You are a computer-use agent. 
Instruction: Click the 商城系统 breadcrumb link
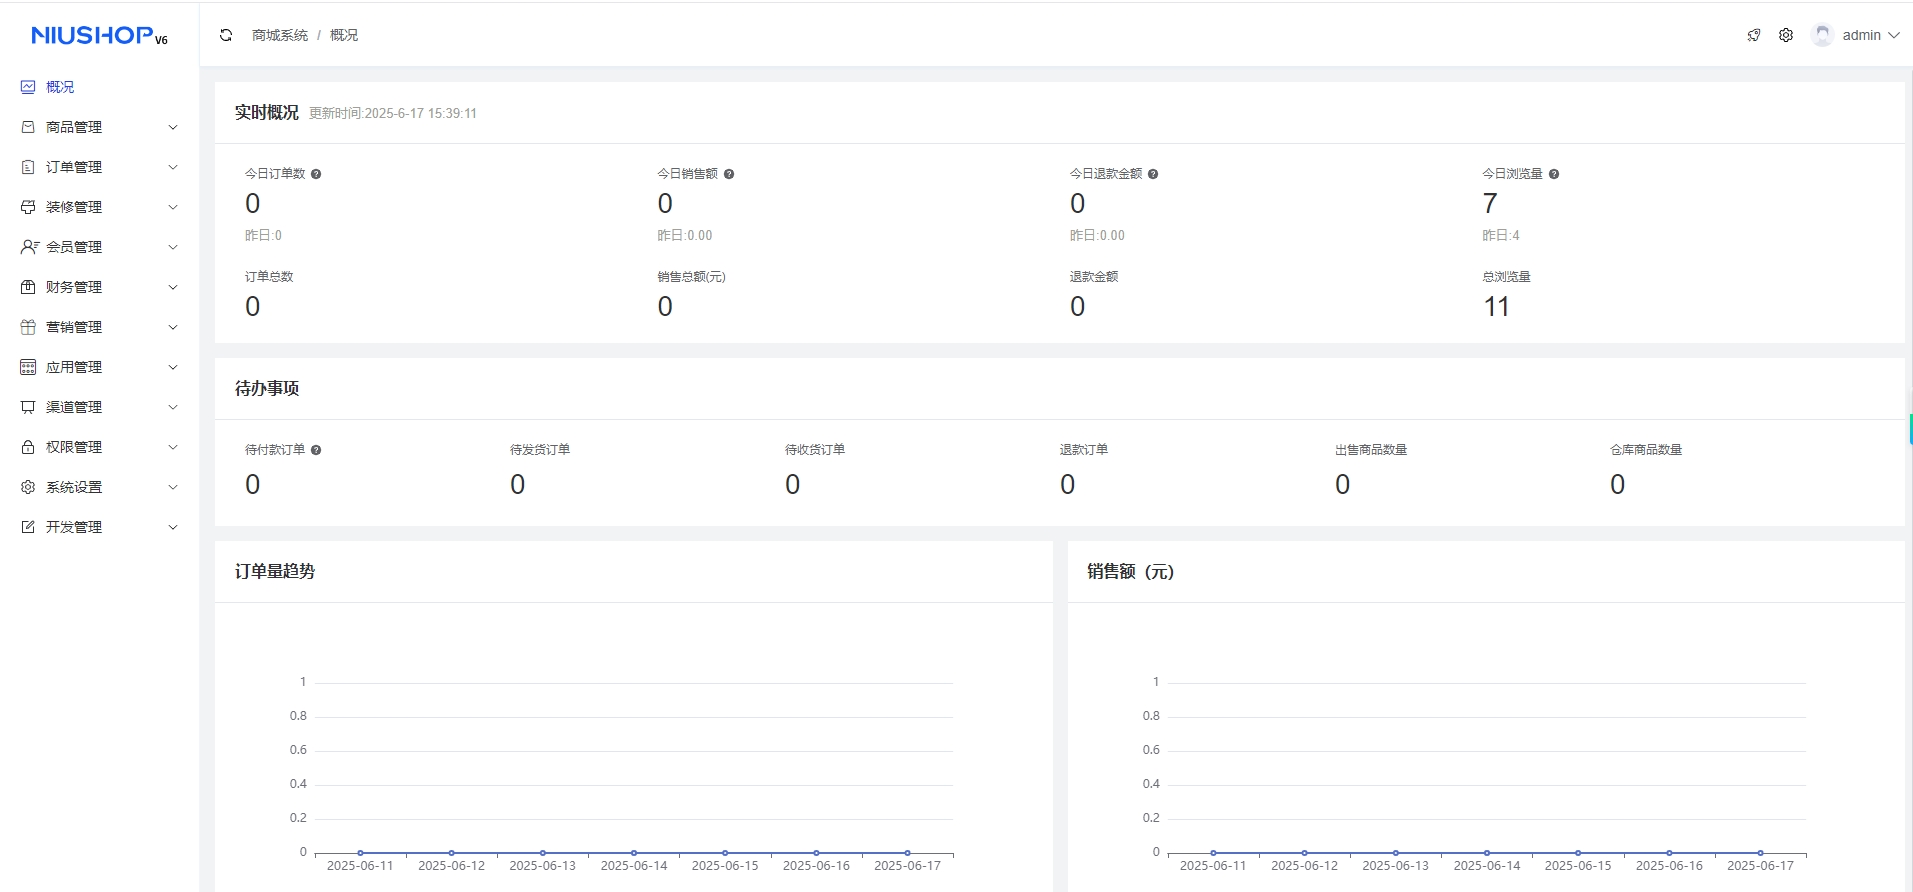(280, 35)
